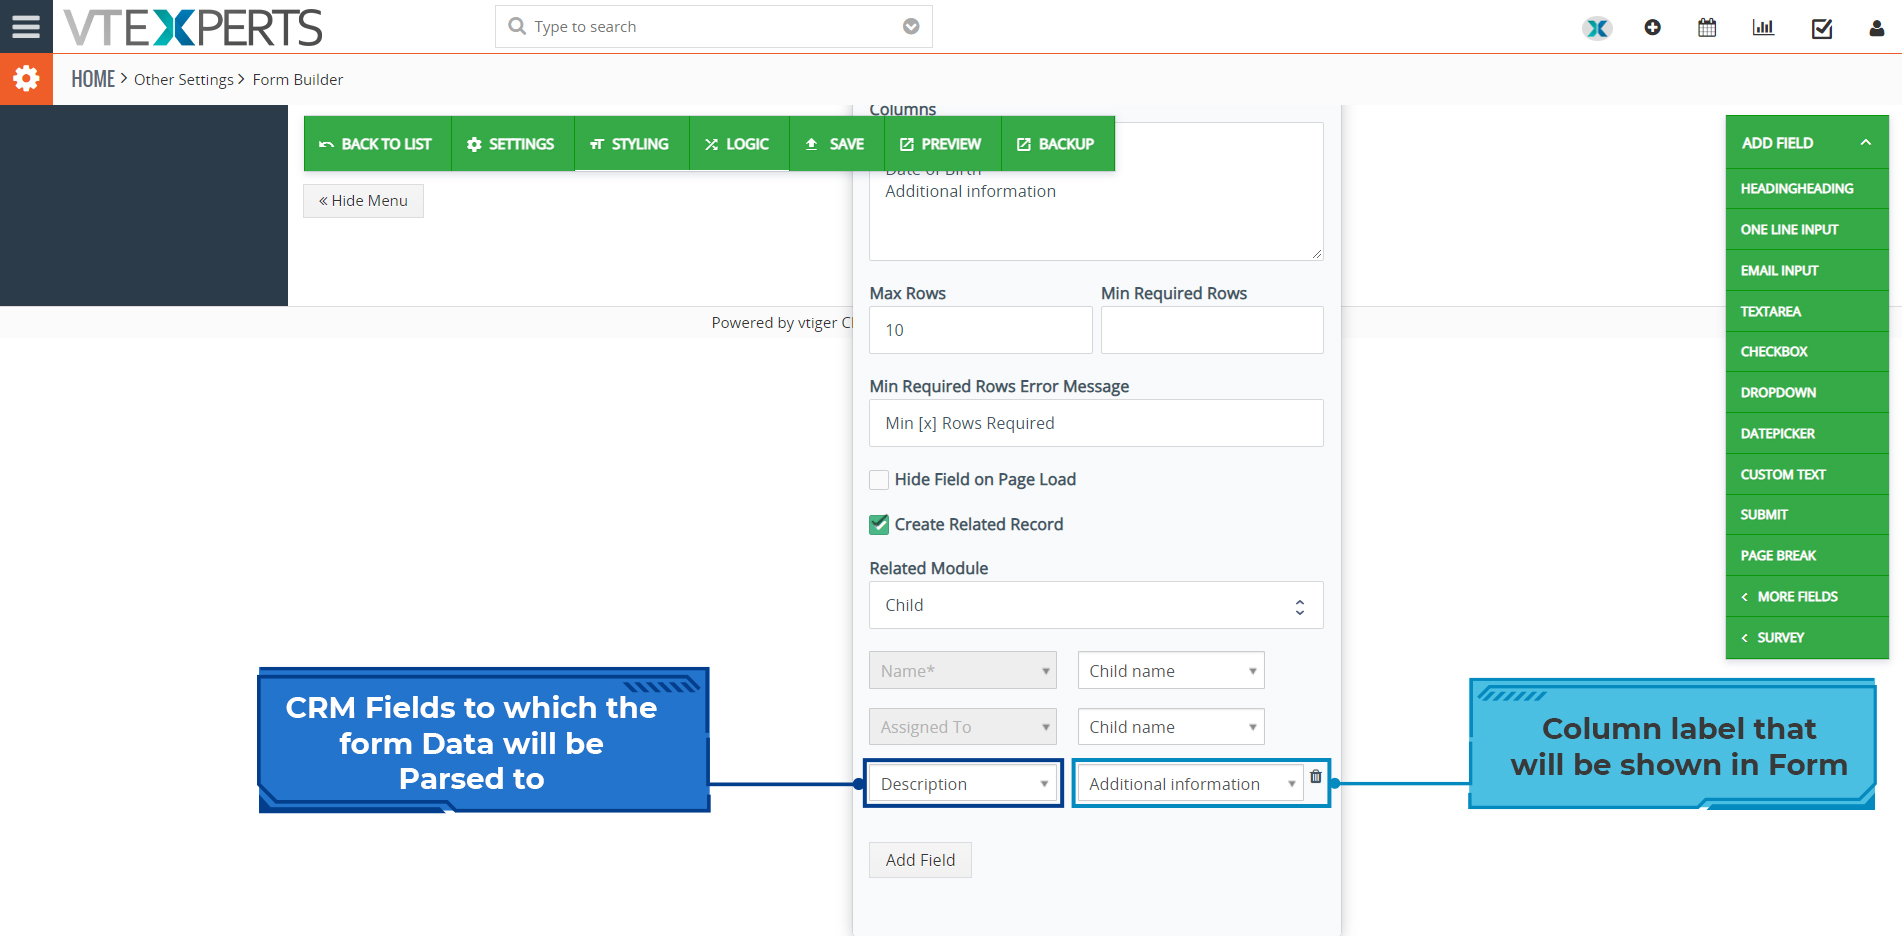Click the VTExperts X logo icon in top bar
1902x936 pixels.
click(1597, 28)
